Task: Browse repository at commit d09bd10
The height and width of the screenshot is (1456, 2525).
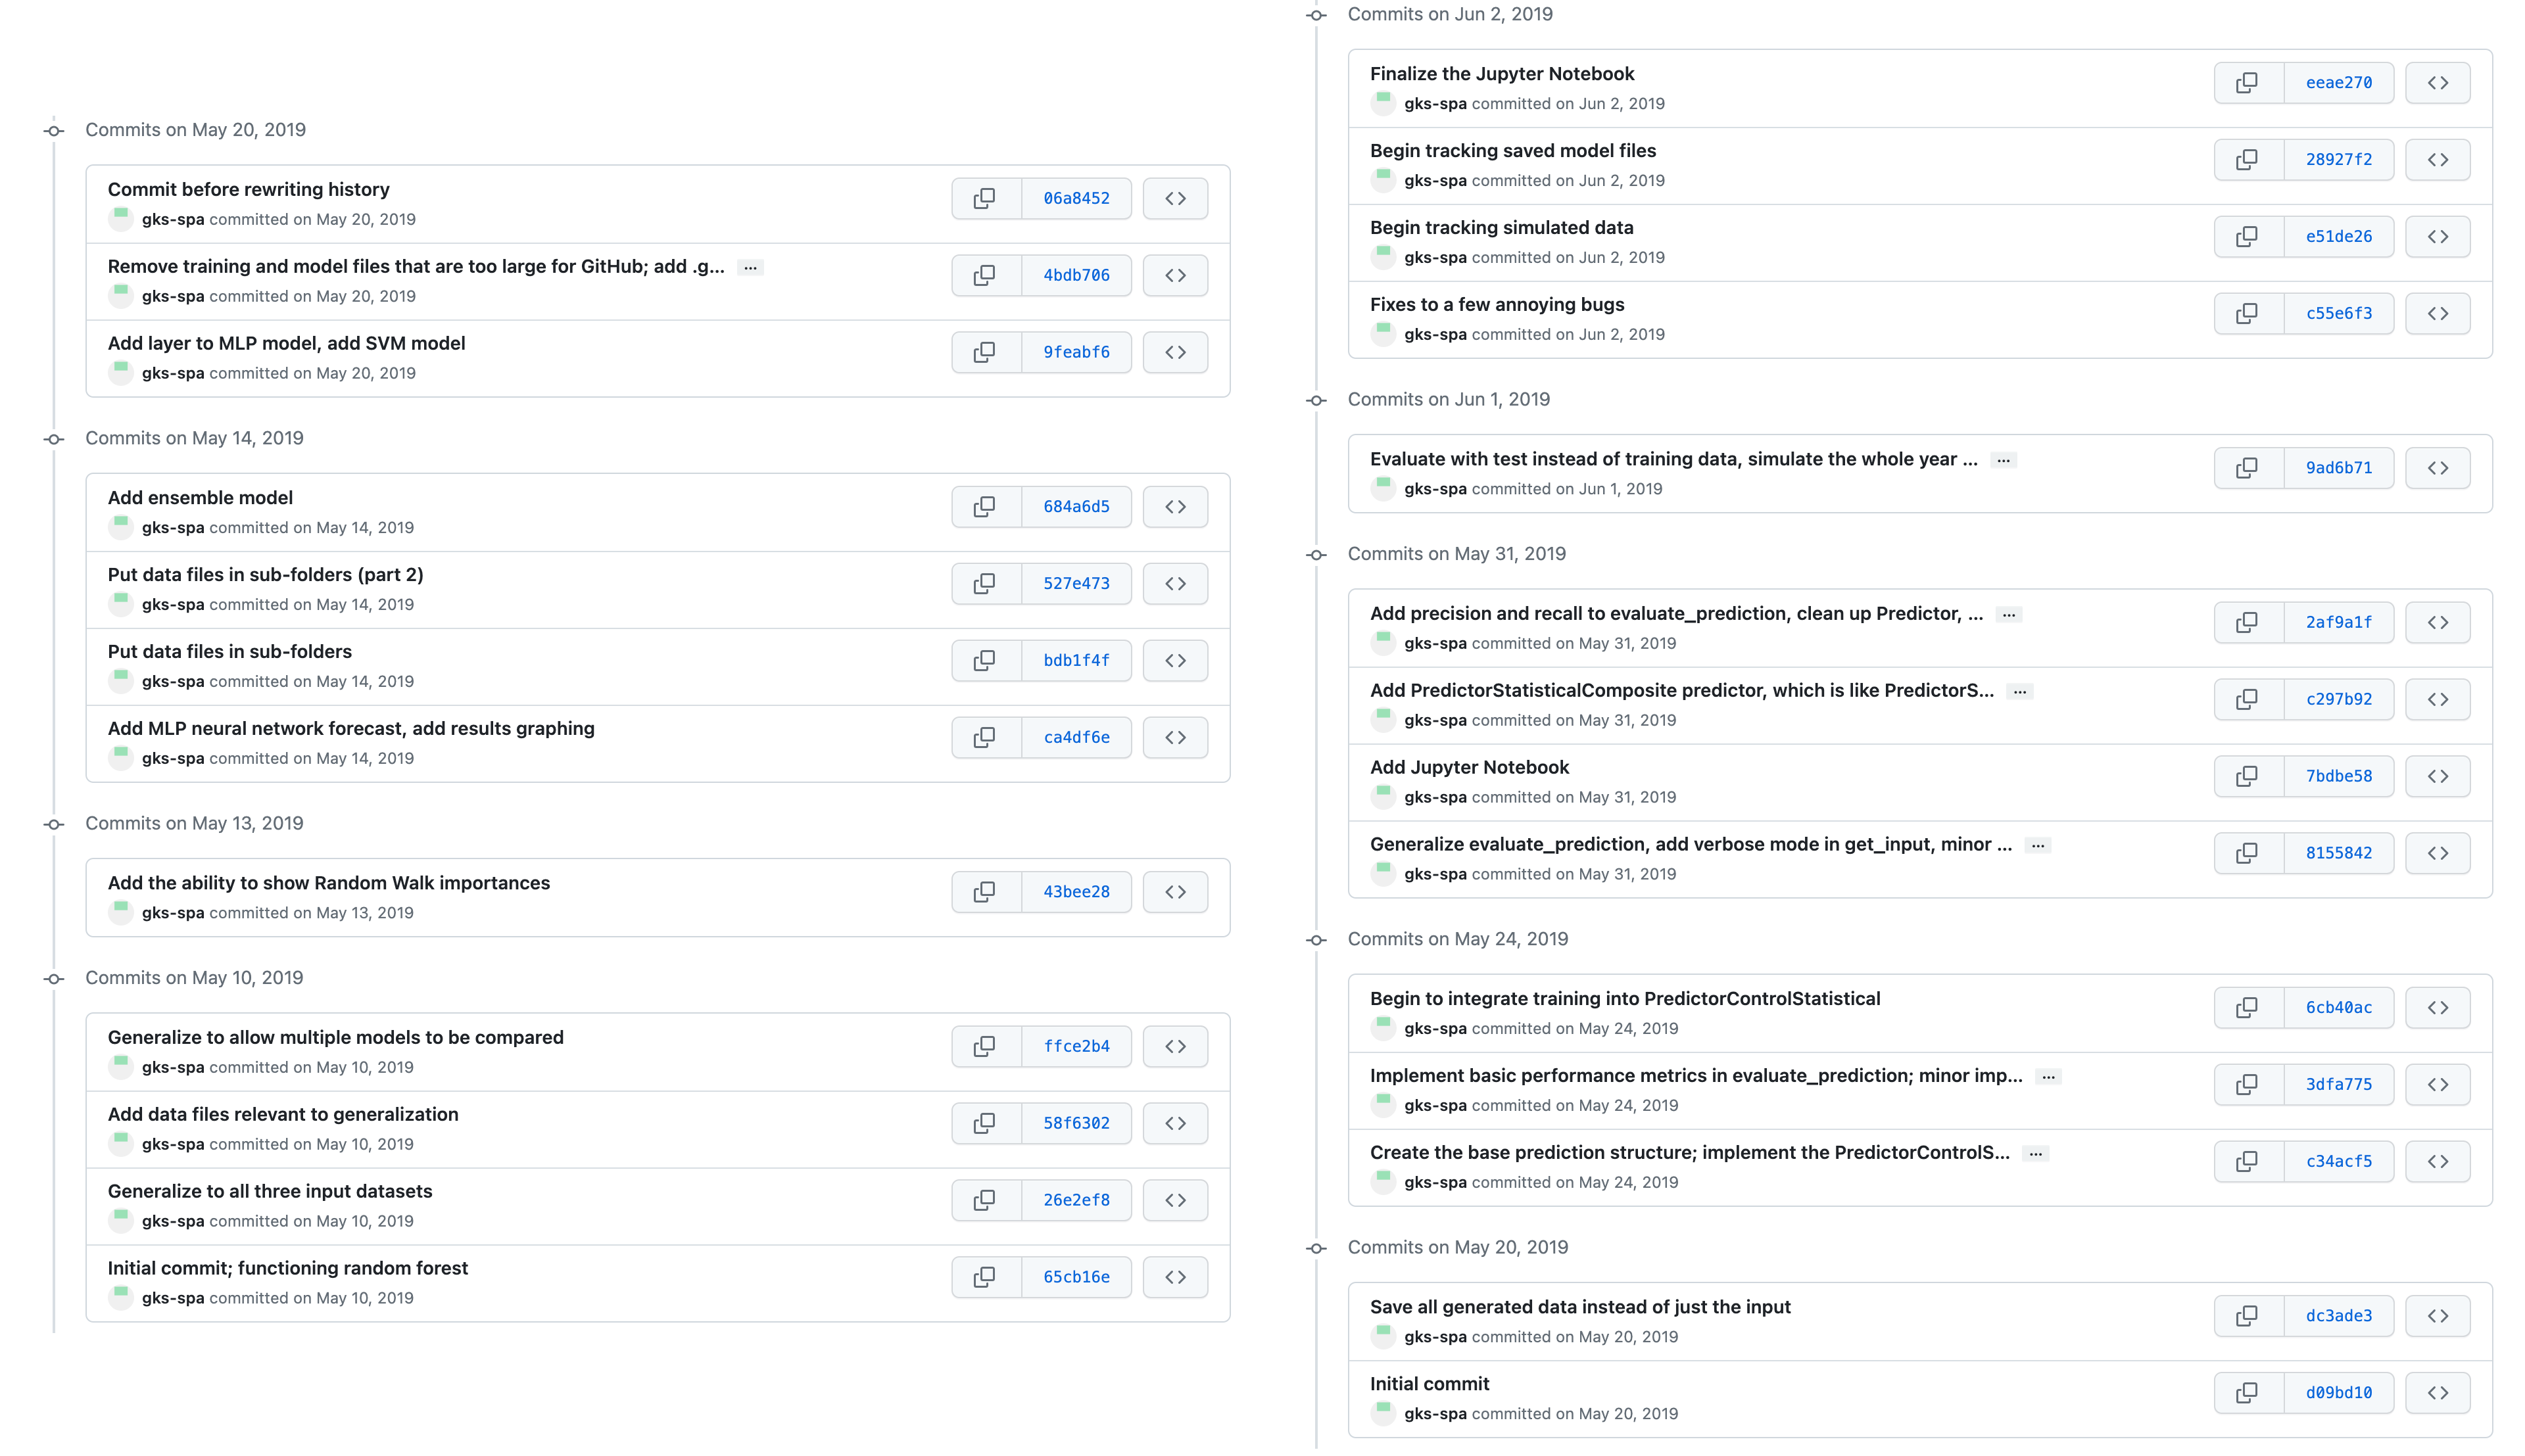Action: click(x=2438, y=1393)
